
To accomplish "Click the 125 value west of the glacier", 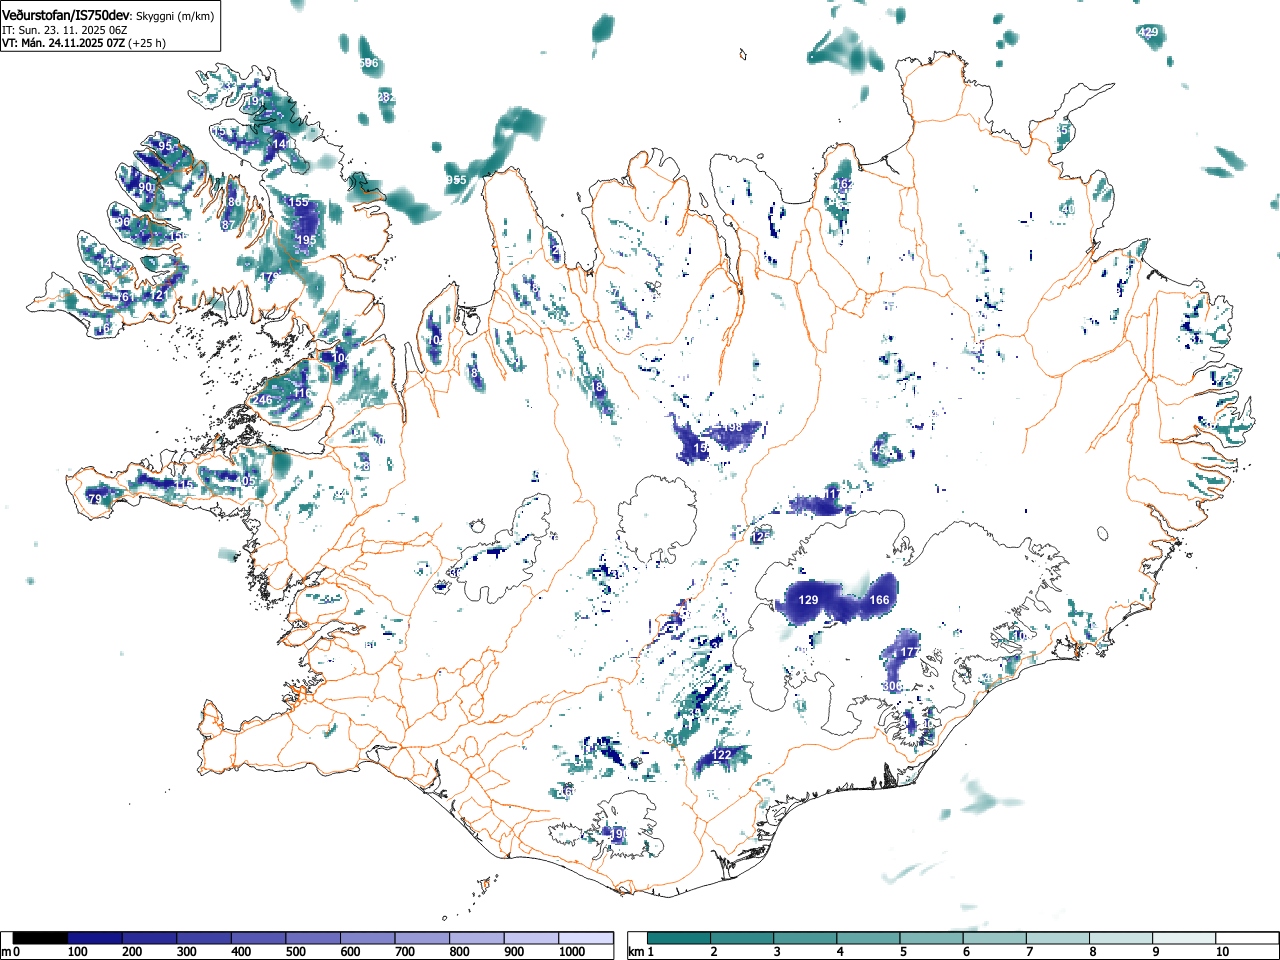I will (761, 537).
